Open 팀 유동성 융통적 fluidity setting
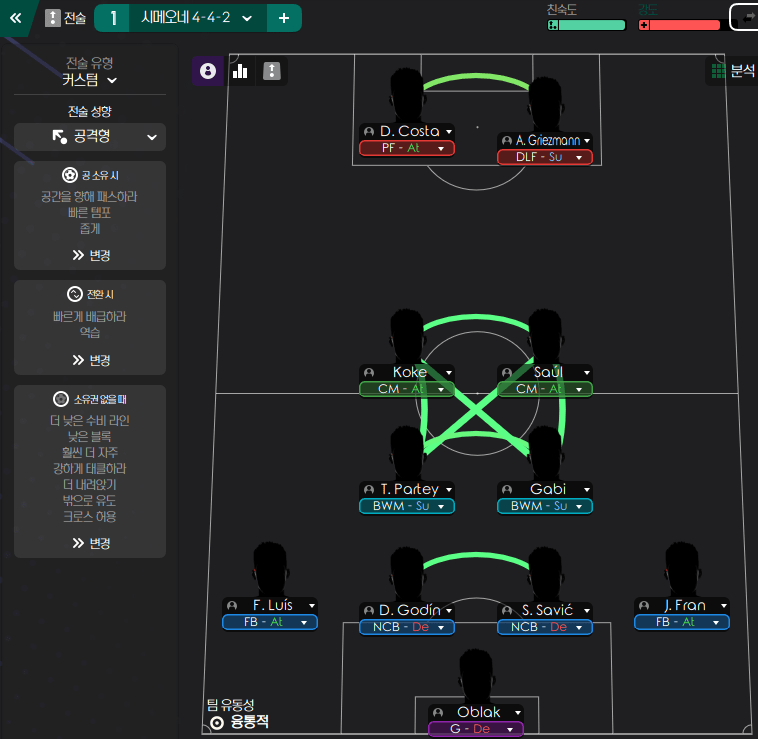 [238, 714]
